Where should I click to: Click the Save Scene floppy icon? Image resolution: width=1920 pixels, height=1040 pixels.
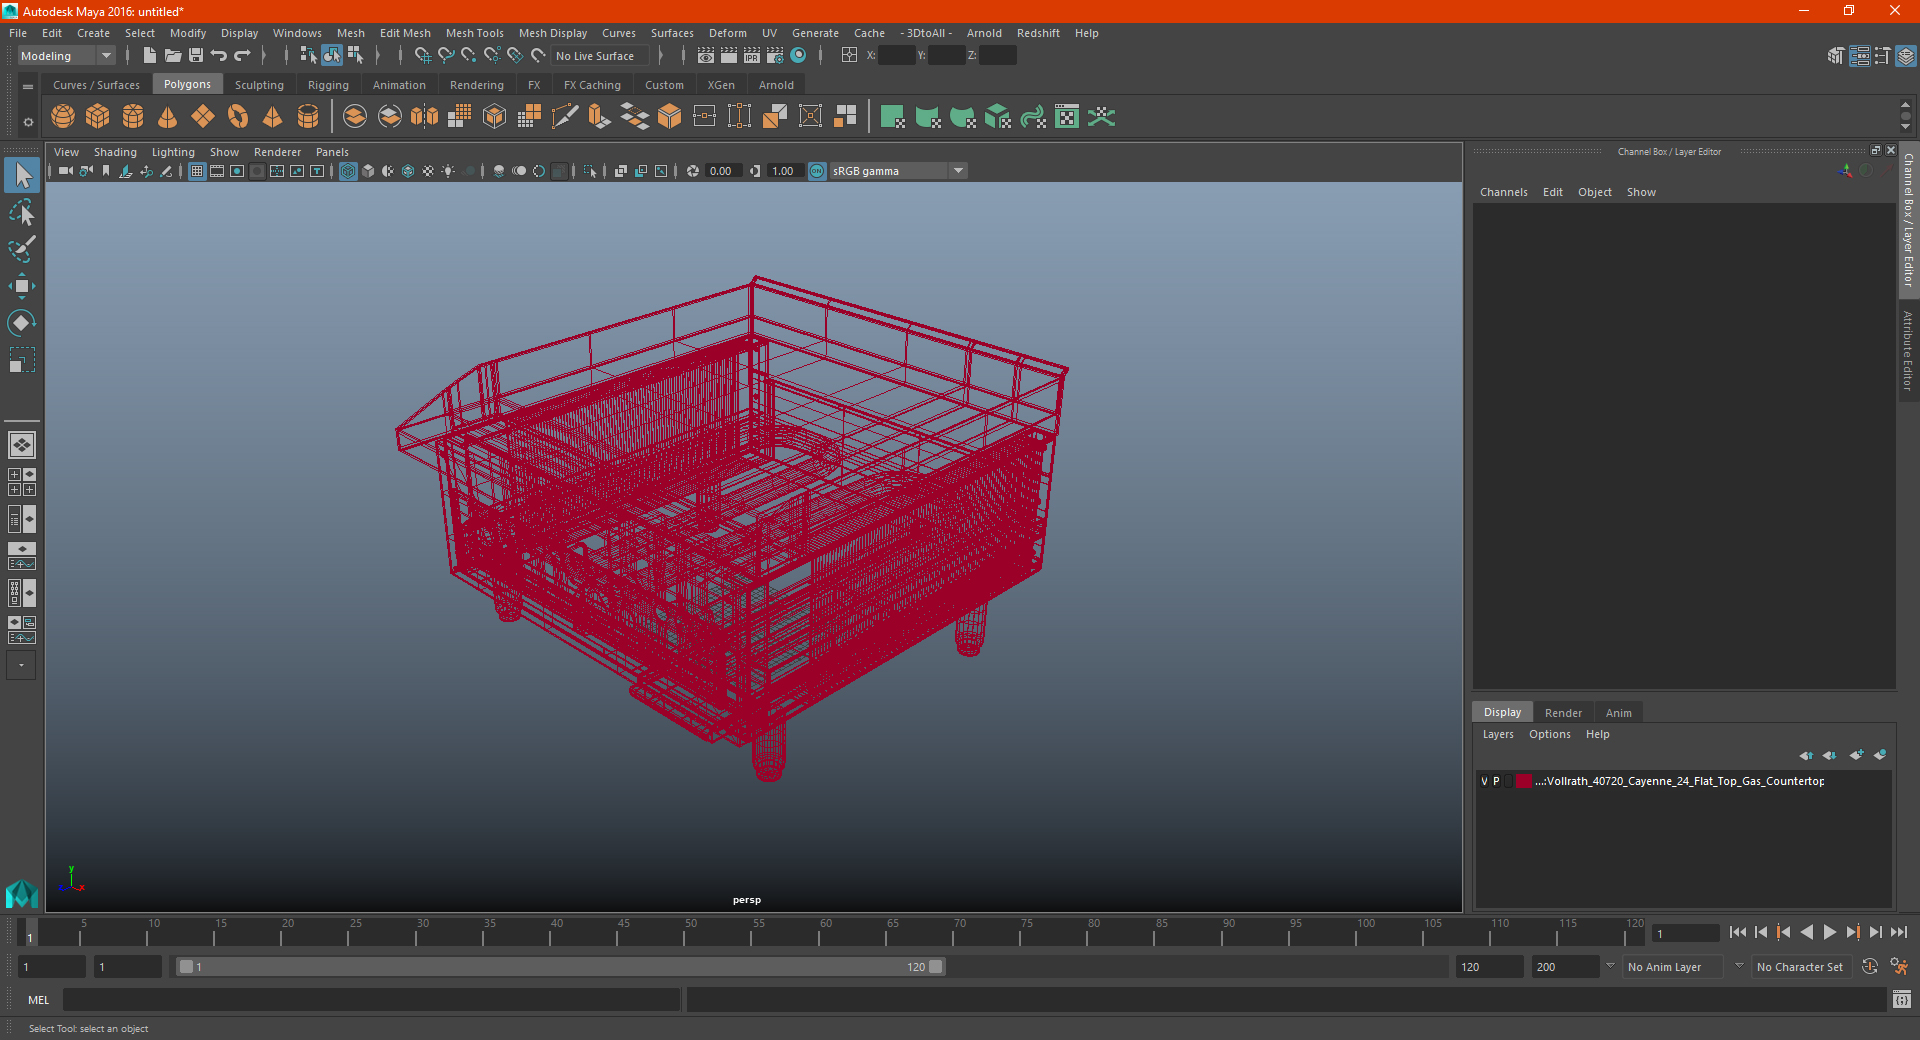point(196,56)
